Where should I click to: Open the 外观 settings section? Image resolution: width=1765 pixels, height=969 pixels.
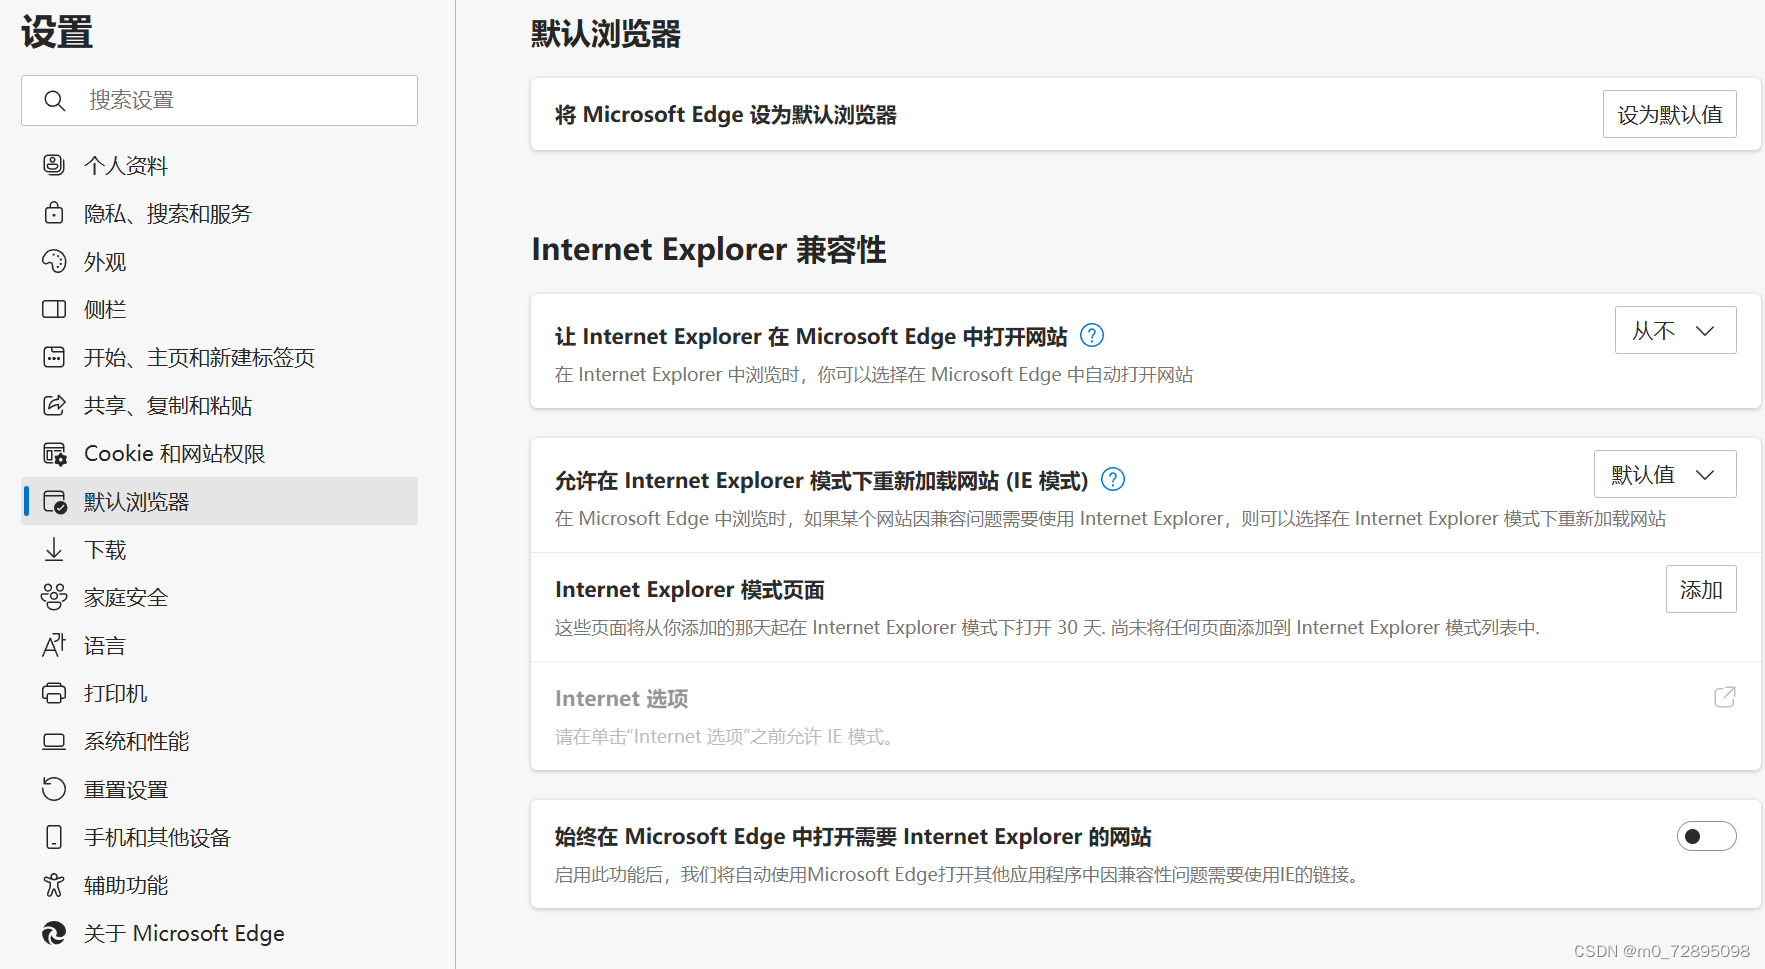coord(220,261)
